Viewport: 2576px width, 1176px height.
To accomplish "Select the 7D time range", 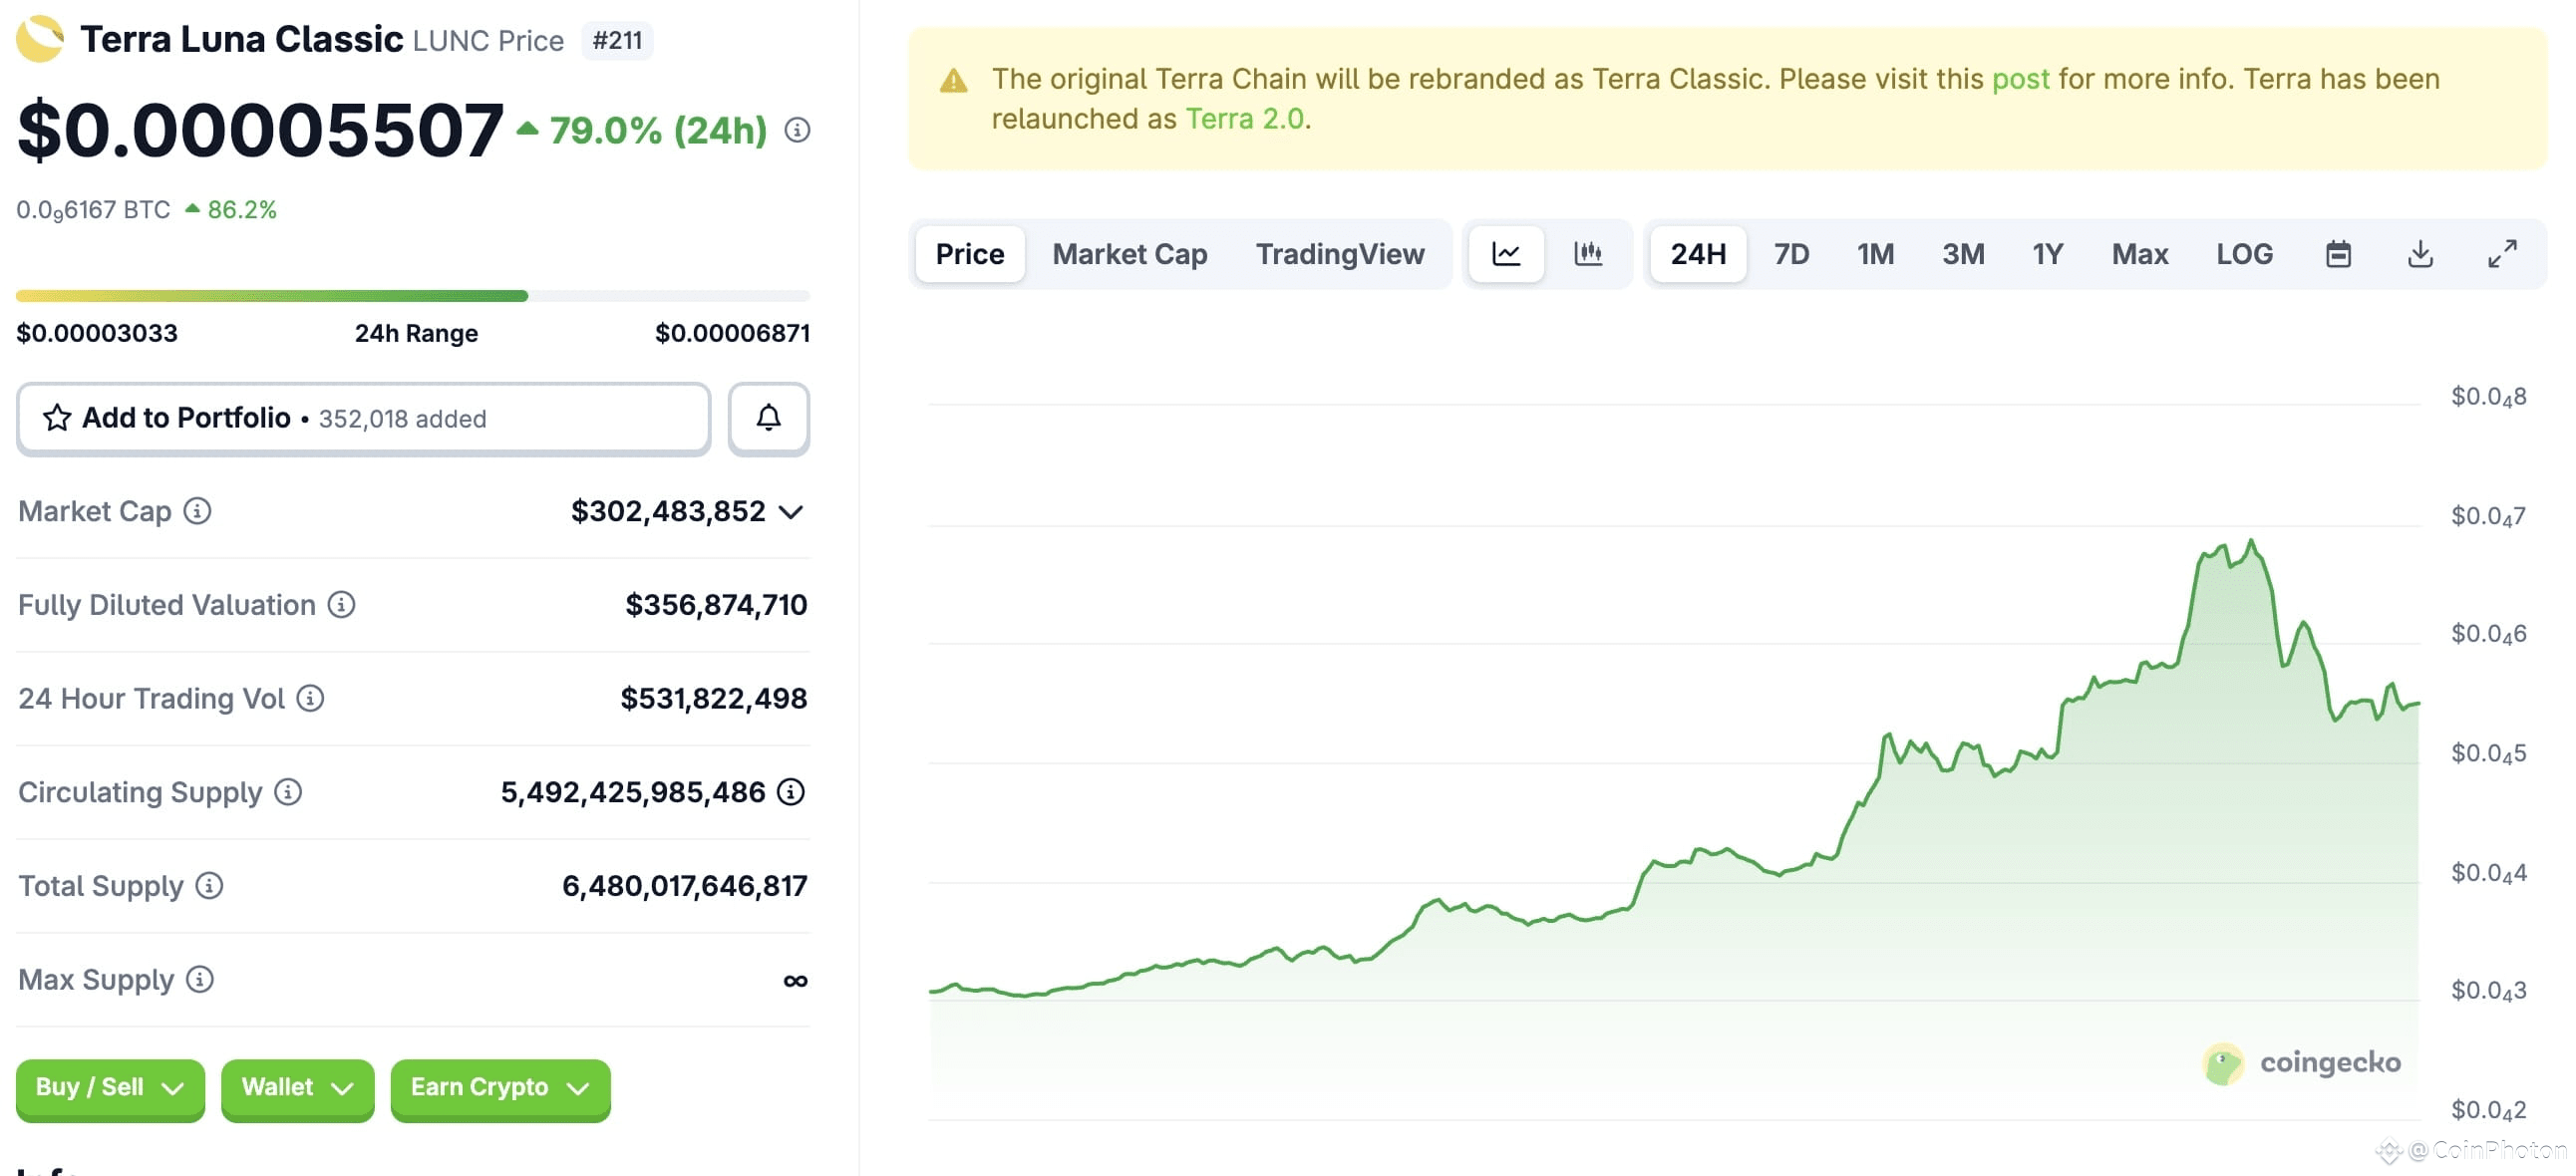I will (1791, 254).
